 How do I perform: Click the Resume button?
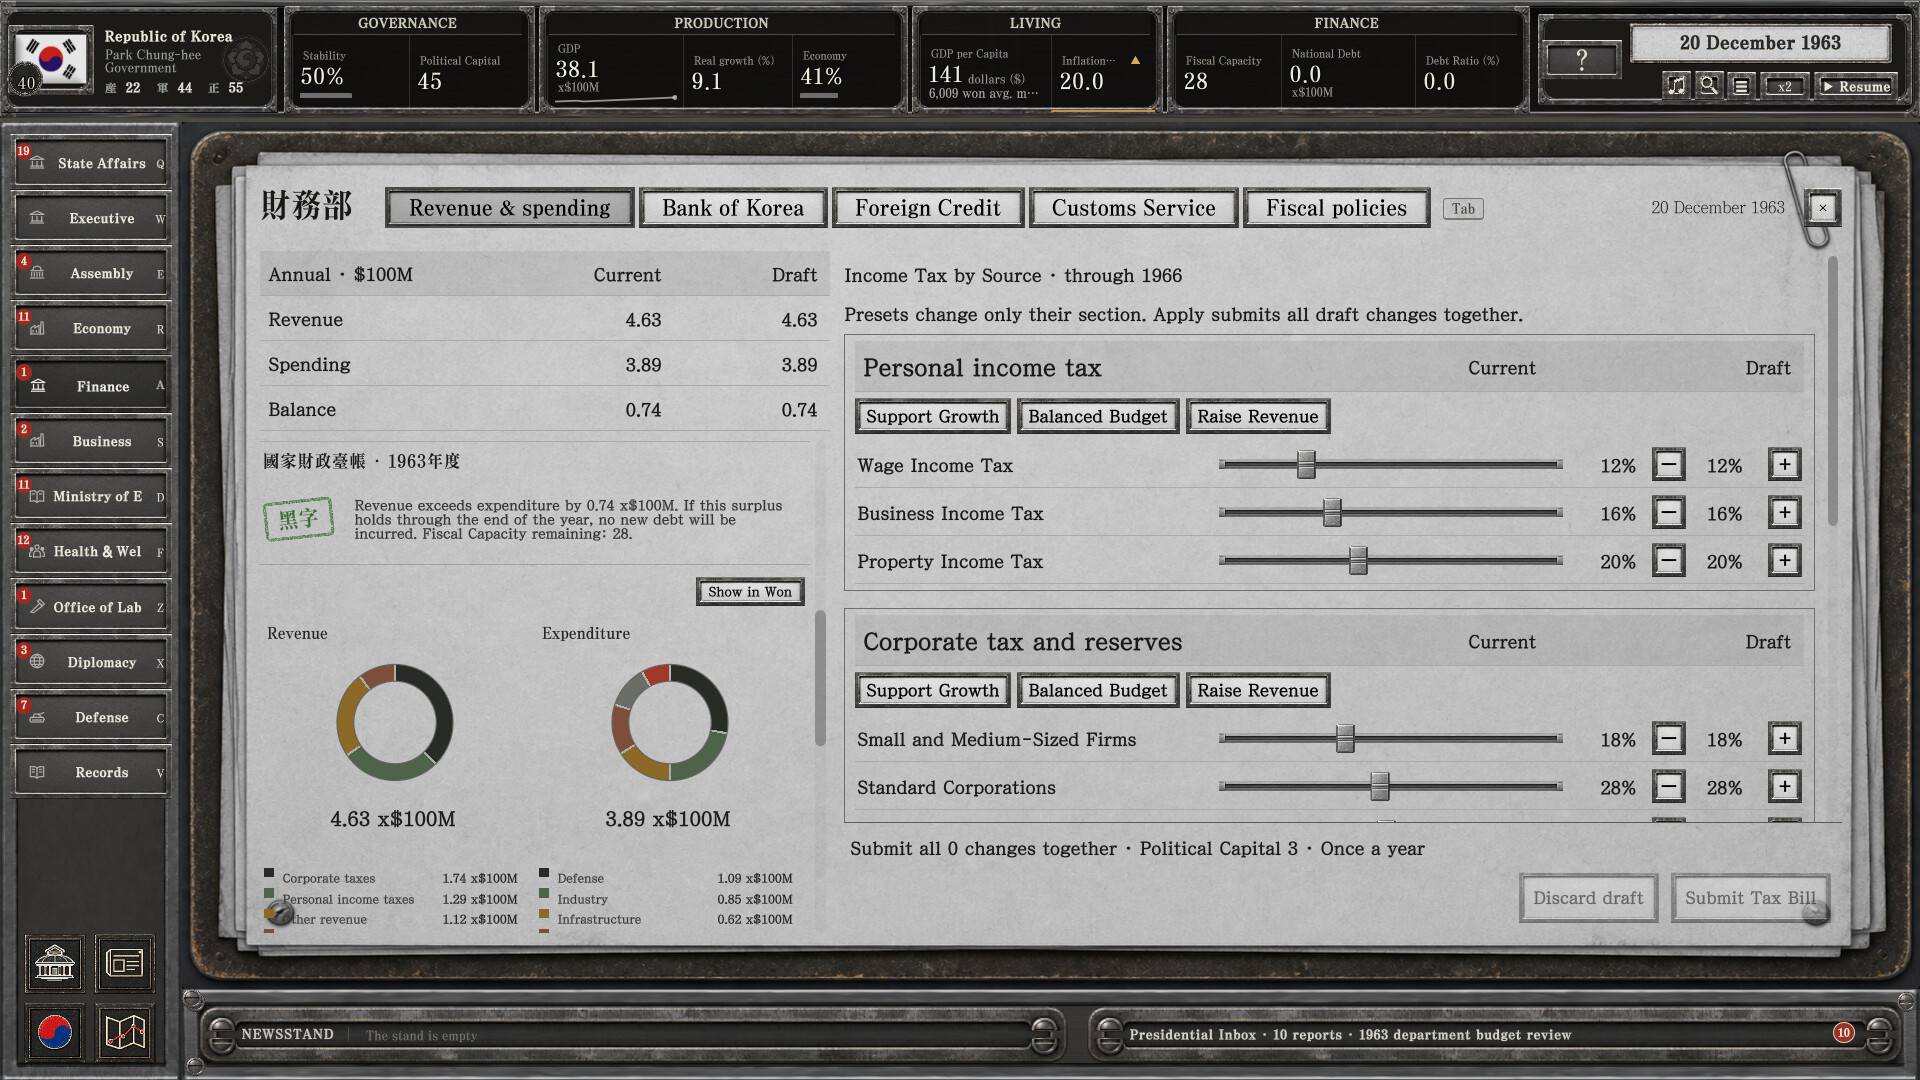click(1855, 86)
